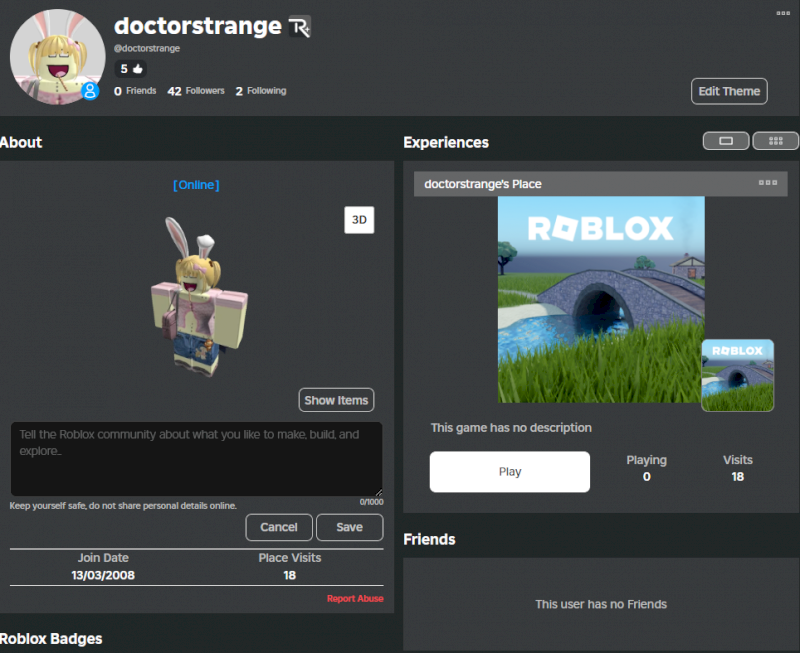Screen dimensions: 800x653
Task: Switch Experiences to grid view
Action: coord(776,141)
